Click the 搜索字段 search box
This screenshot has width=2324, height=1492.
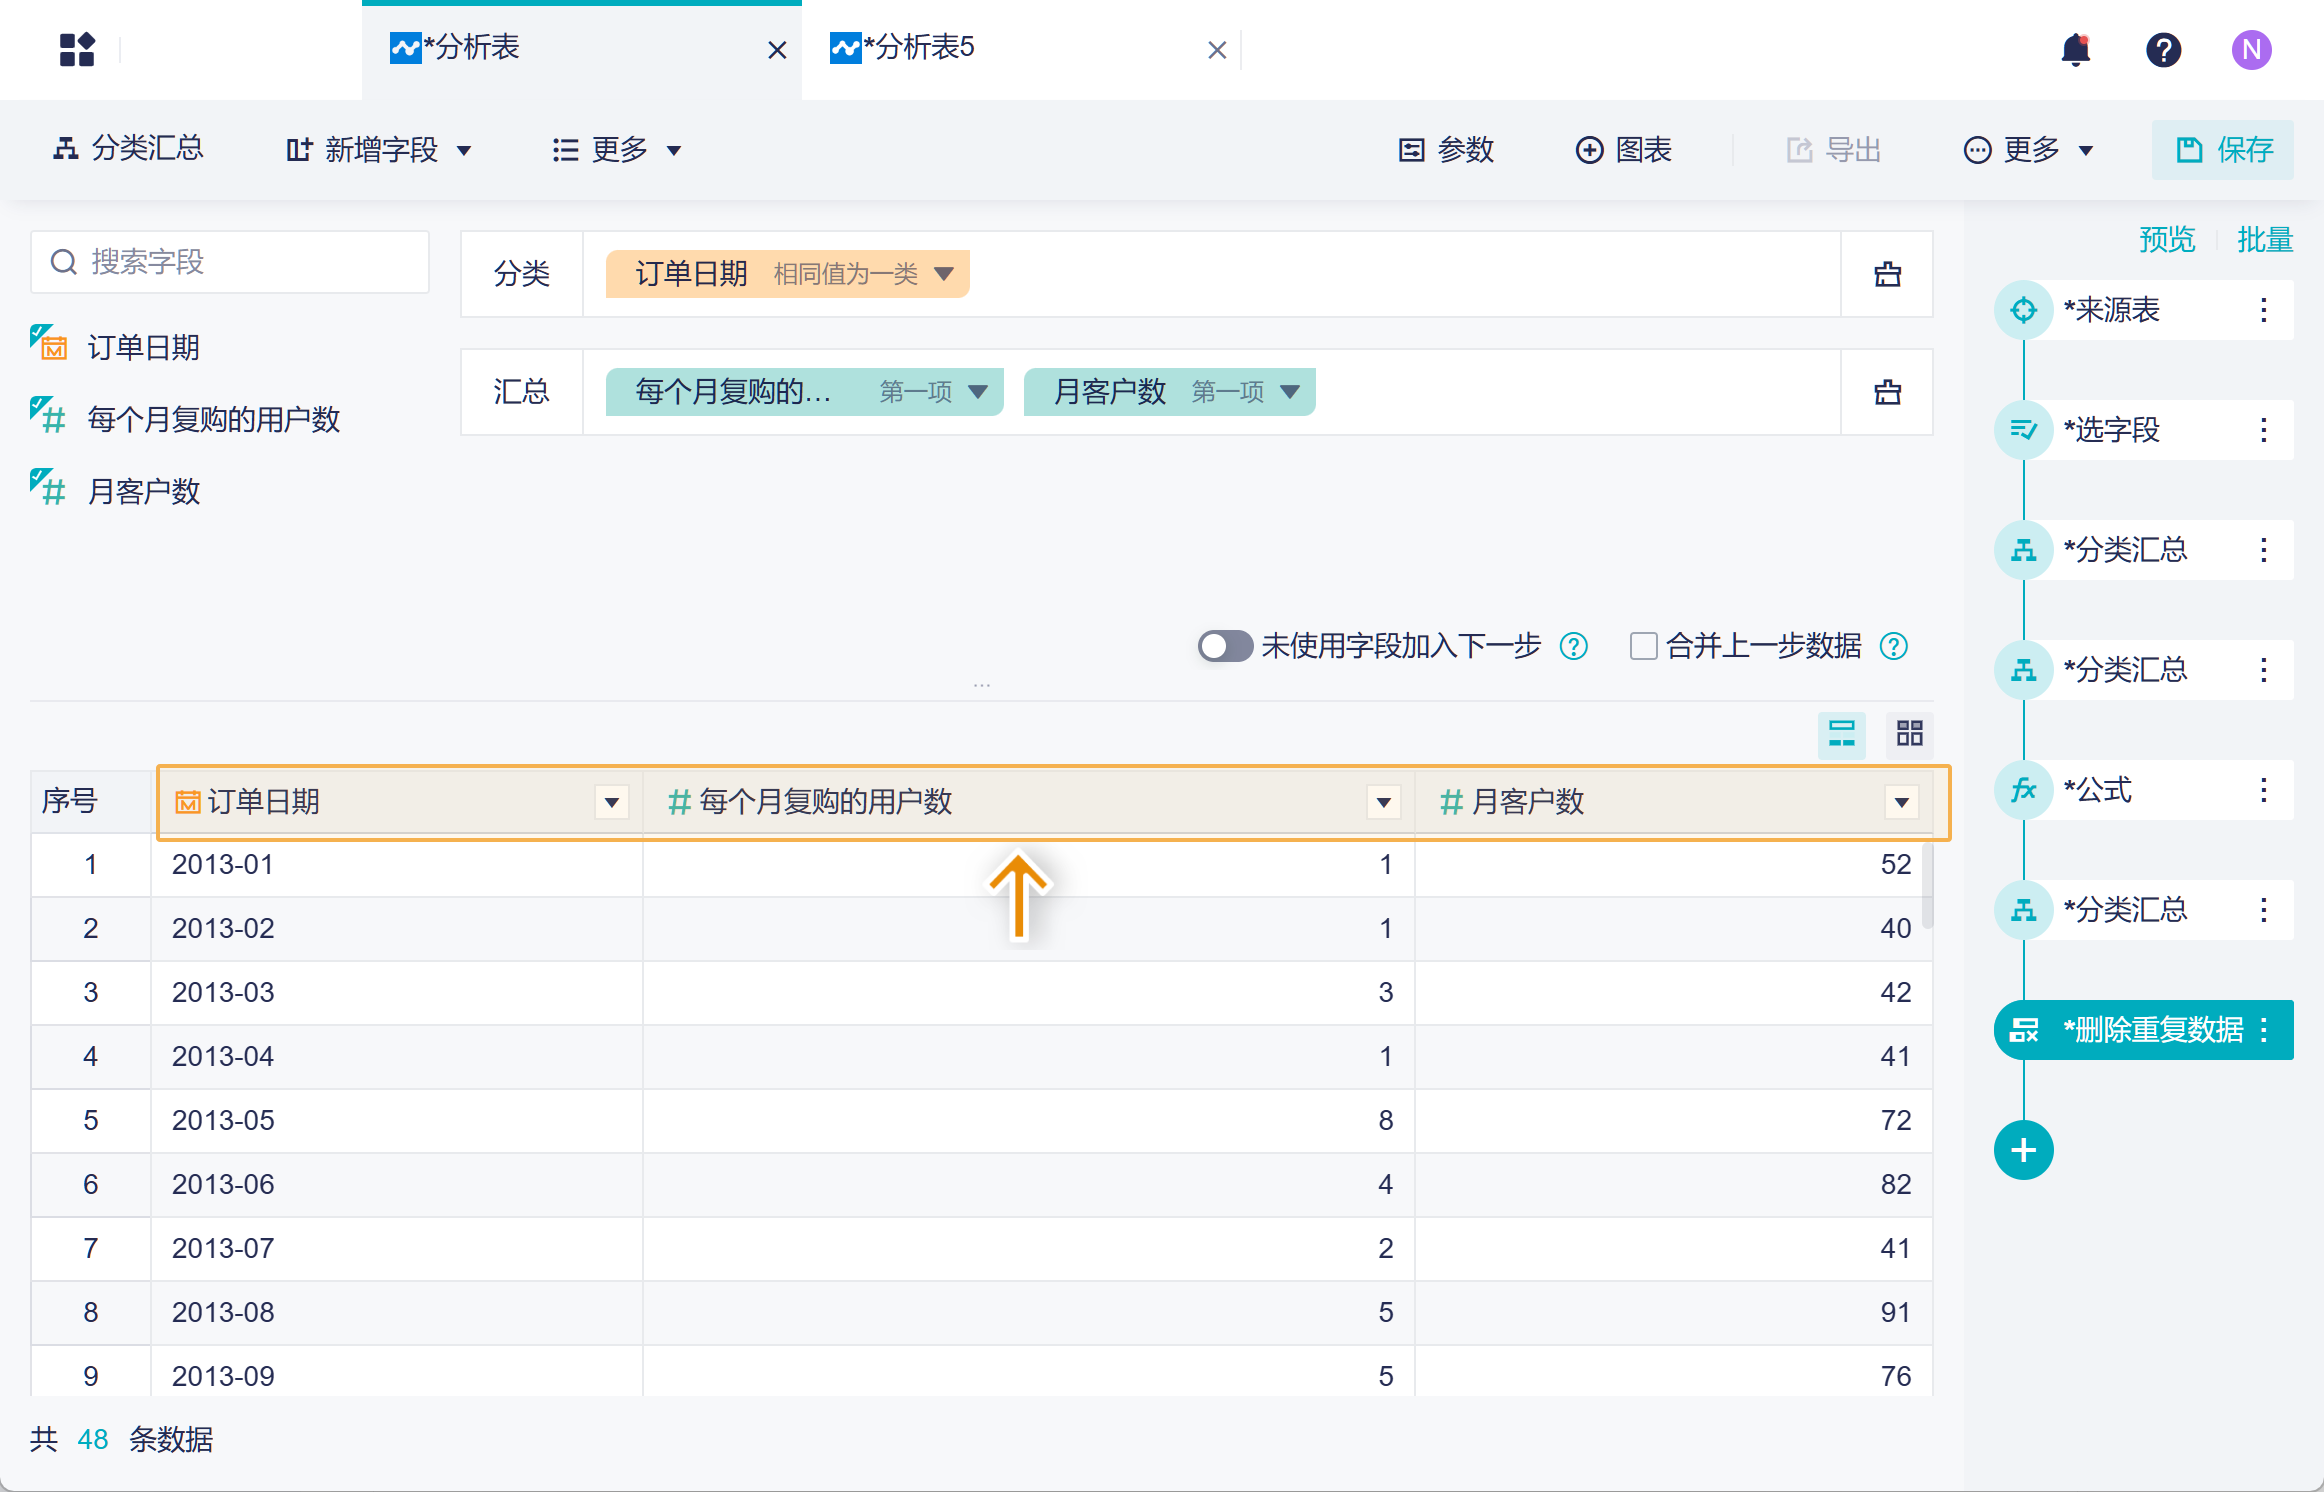coord(230,262)
